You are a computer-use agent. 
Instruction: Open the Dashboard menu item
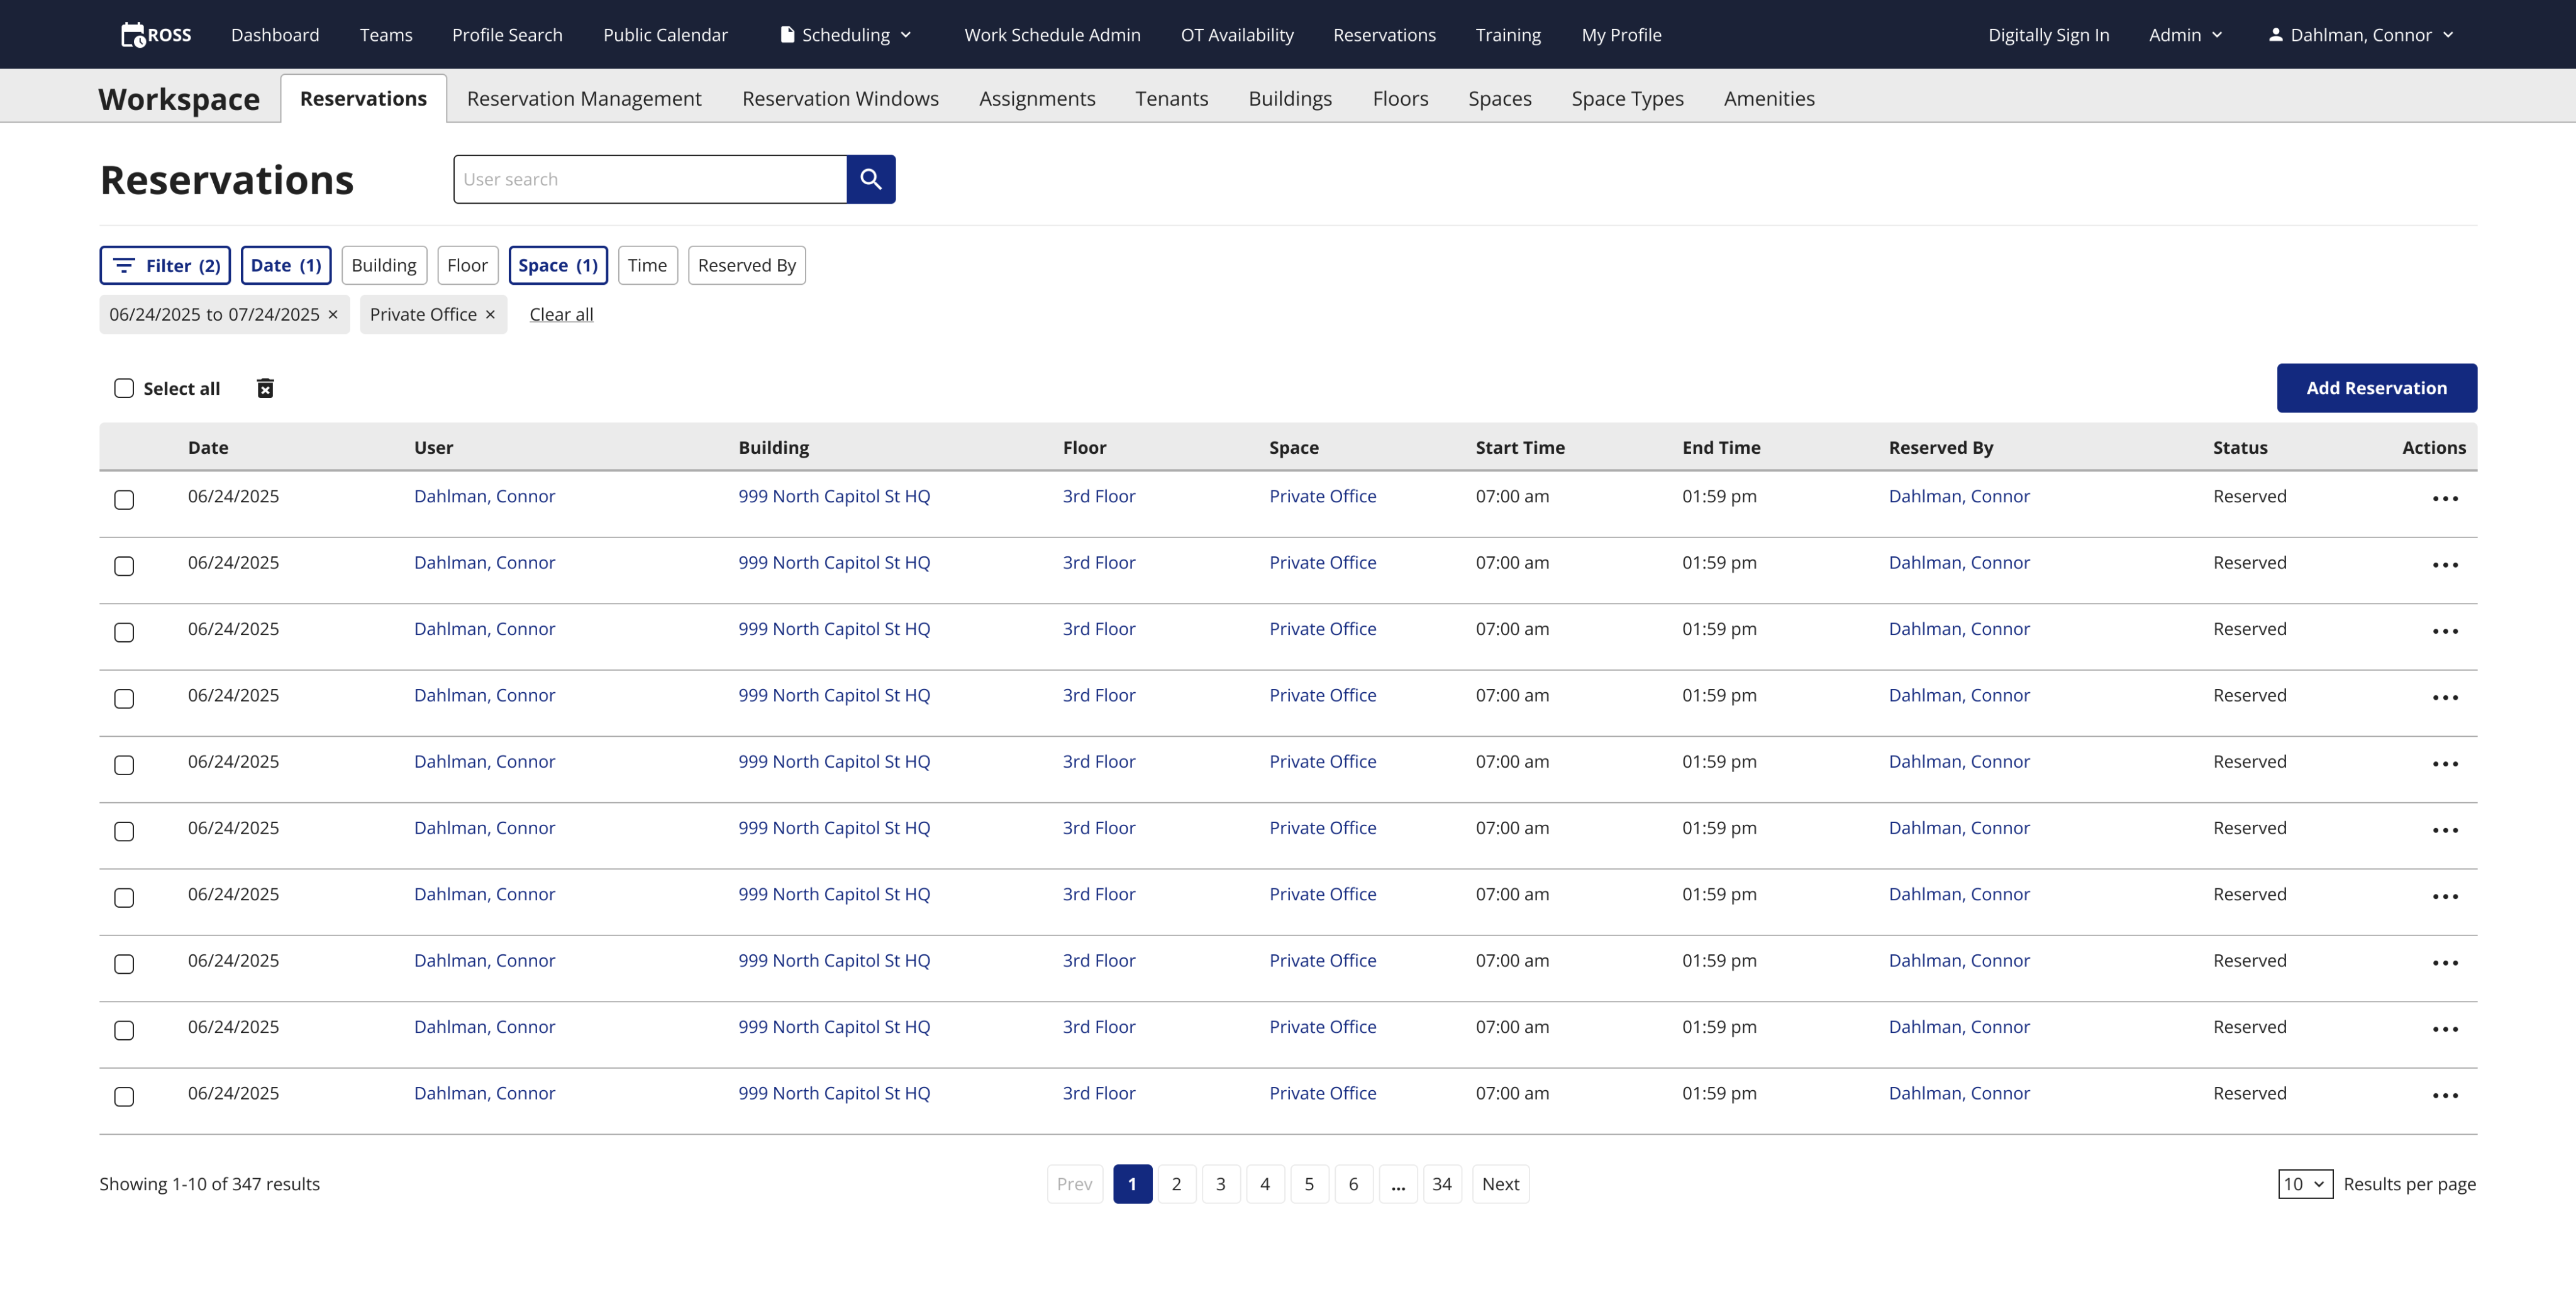tap(274, 34)
